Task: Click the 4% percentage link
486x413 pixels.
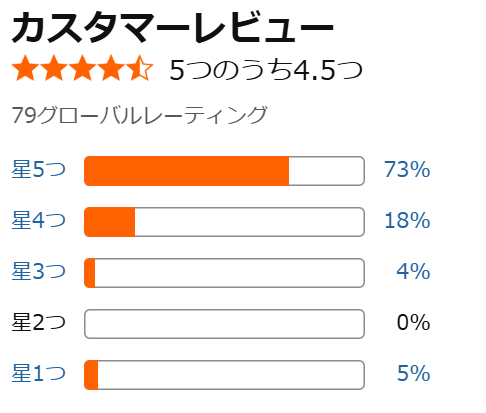Action: [413, 271]
